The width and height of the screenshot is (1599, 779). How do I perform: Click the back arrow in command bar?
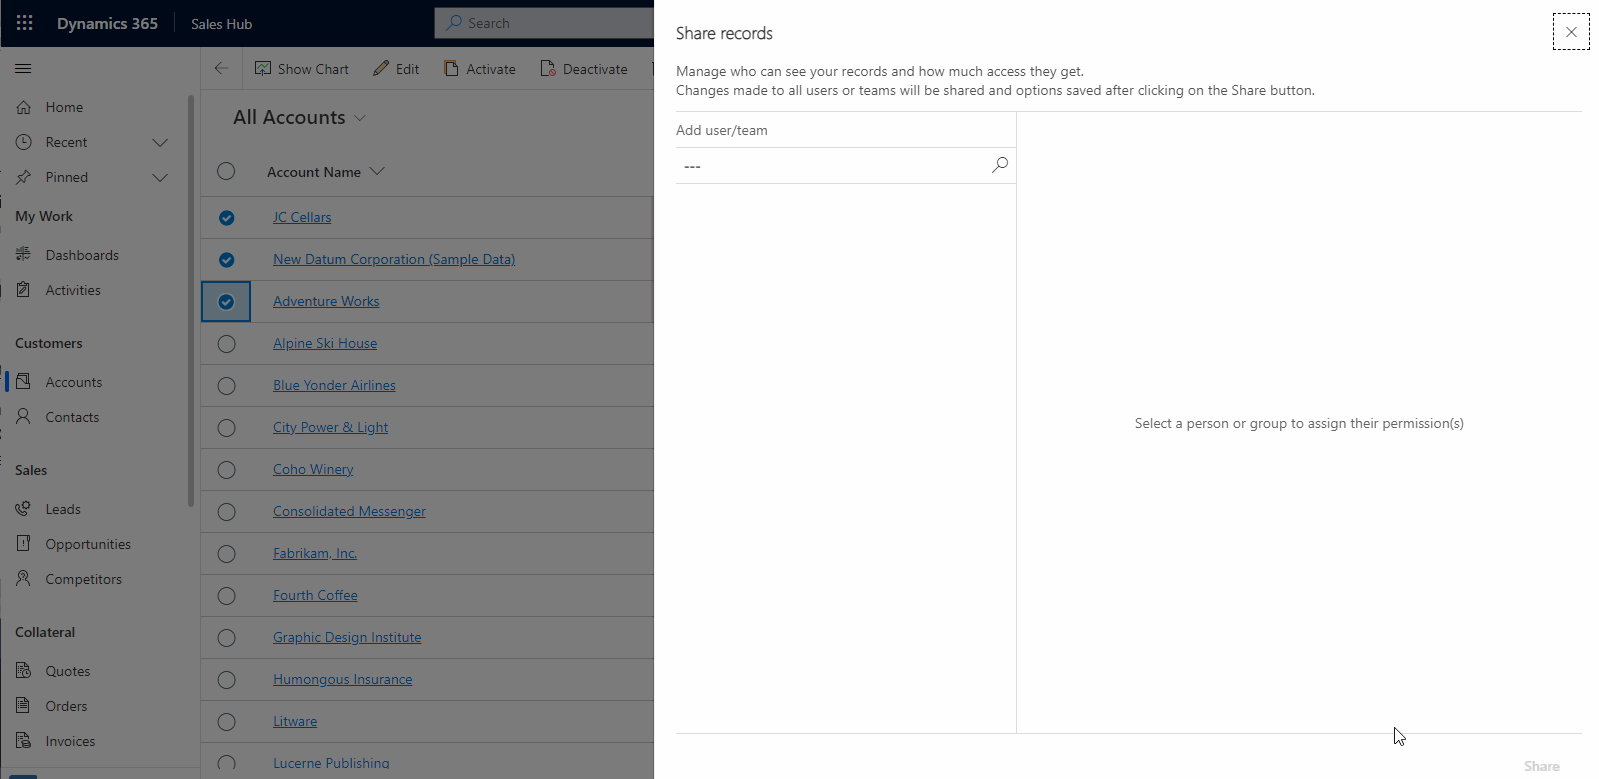pos(221,69)
